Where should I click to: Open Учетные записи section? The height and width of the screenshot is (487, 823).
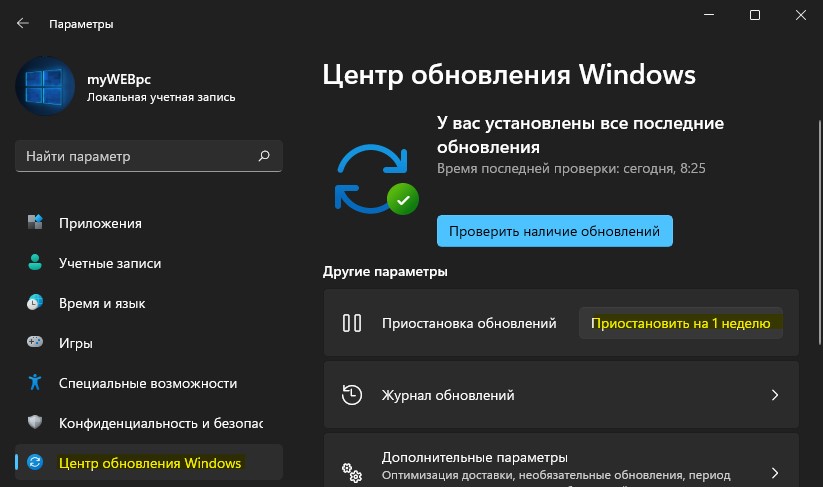click(x=149, y=263)
